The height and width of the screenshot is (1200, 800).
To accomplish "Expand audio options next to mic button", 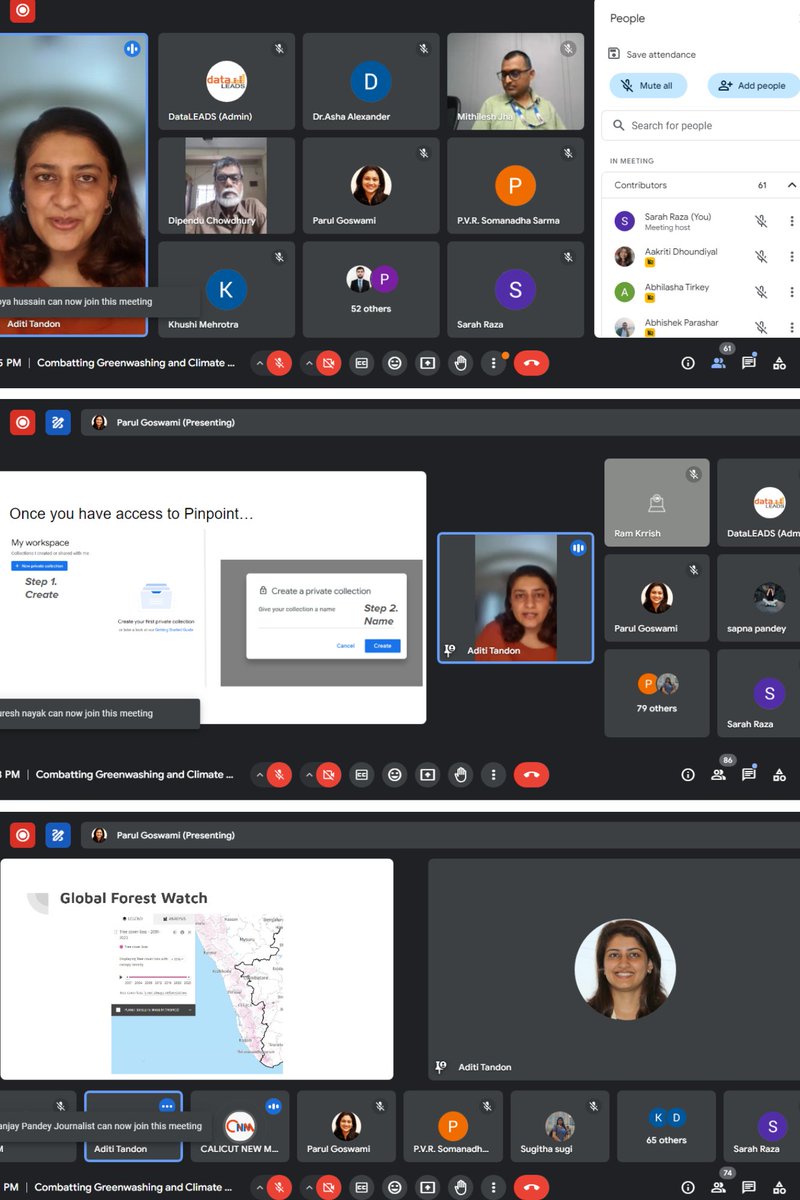I will 260,363.
